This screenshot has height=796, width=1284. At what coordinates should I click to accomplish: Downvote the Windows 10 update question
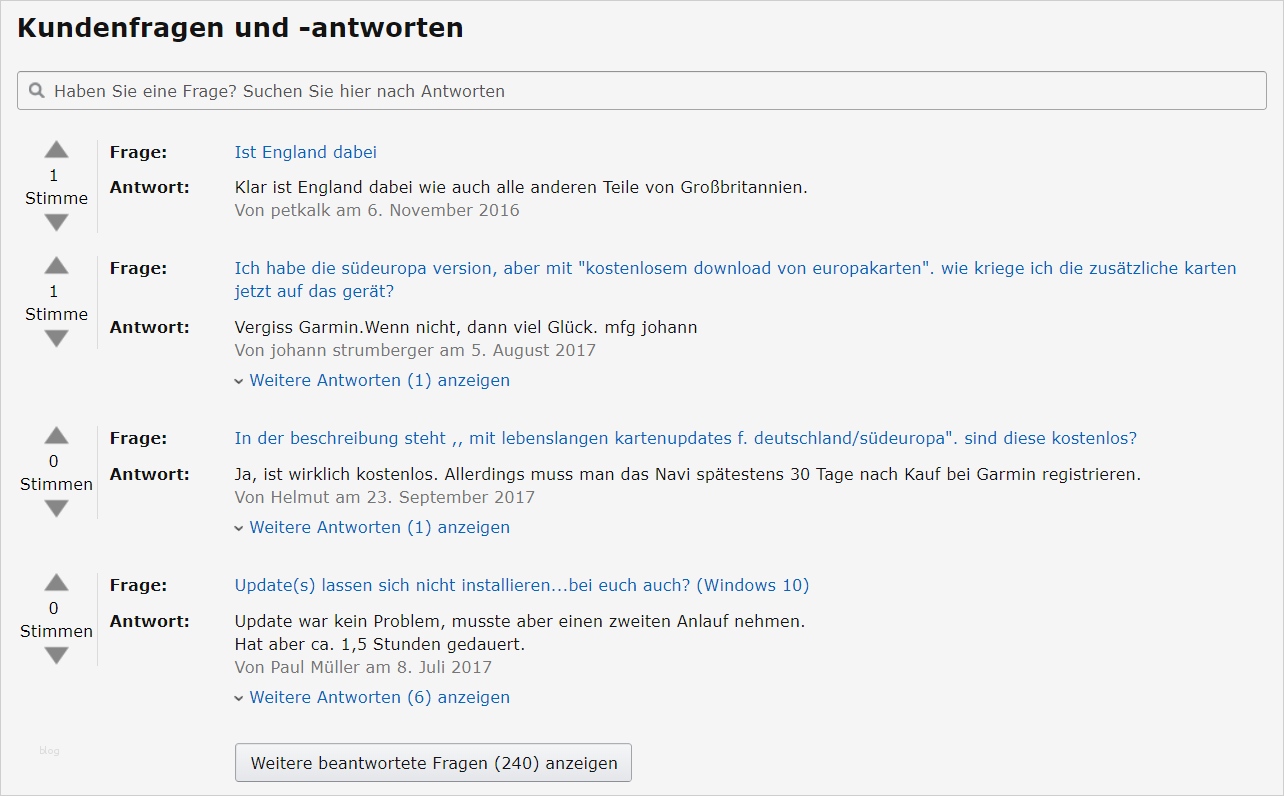click(x=56, y=655)
